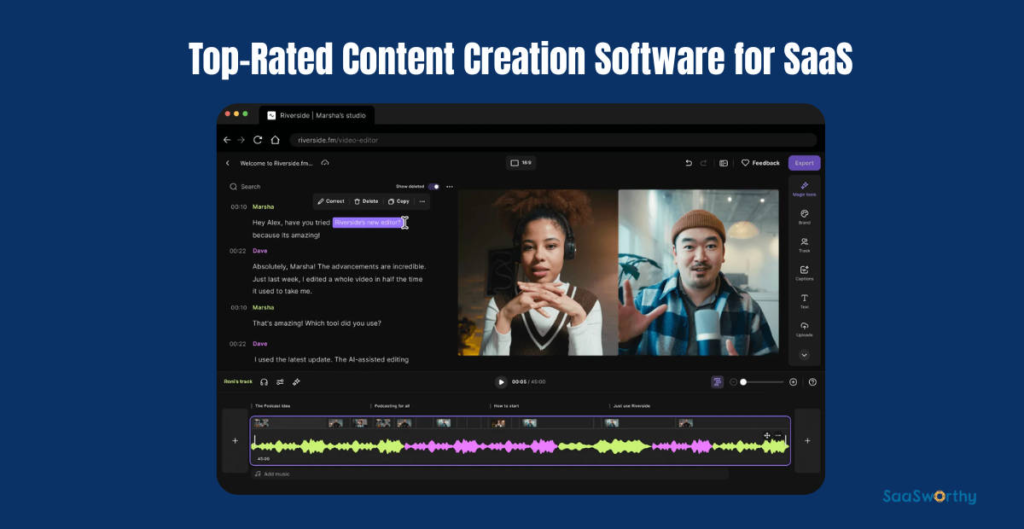
Task: Click the first Dave speaker label
Action: [x=260, y=250]
